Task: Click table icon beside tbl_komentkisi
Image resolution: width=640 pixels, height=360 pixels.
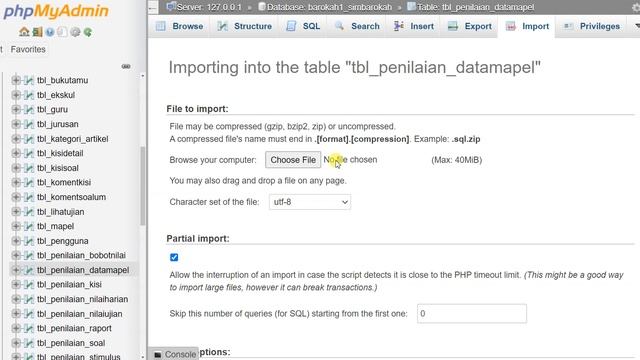Action: 29,182
